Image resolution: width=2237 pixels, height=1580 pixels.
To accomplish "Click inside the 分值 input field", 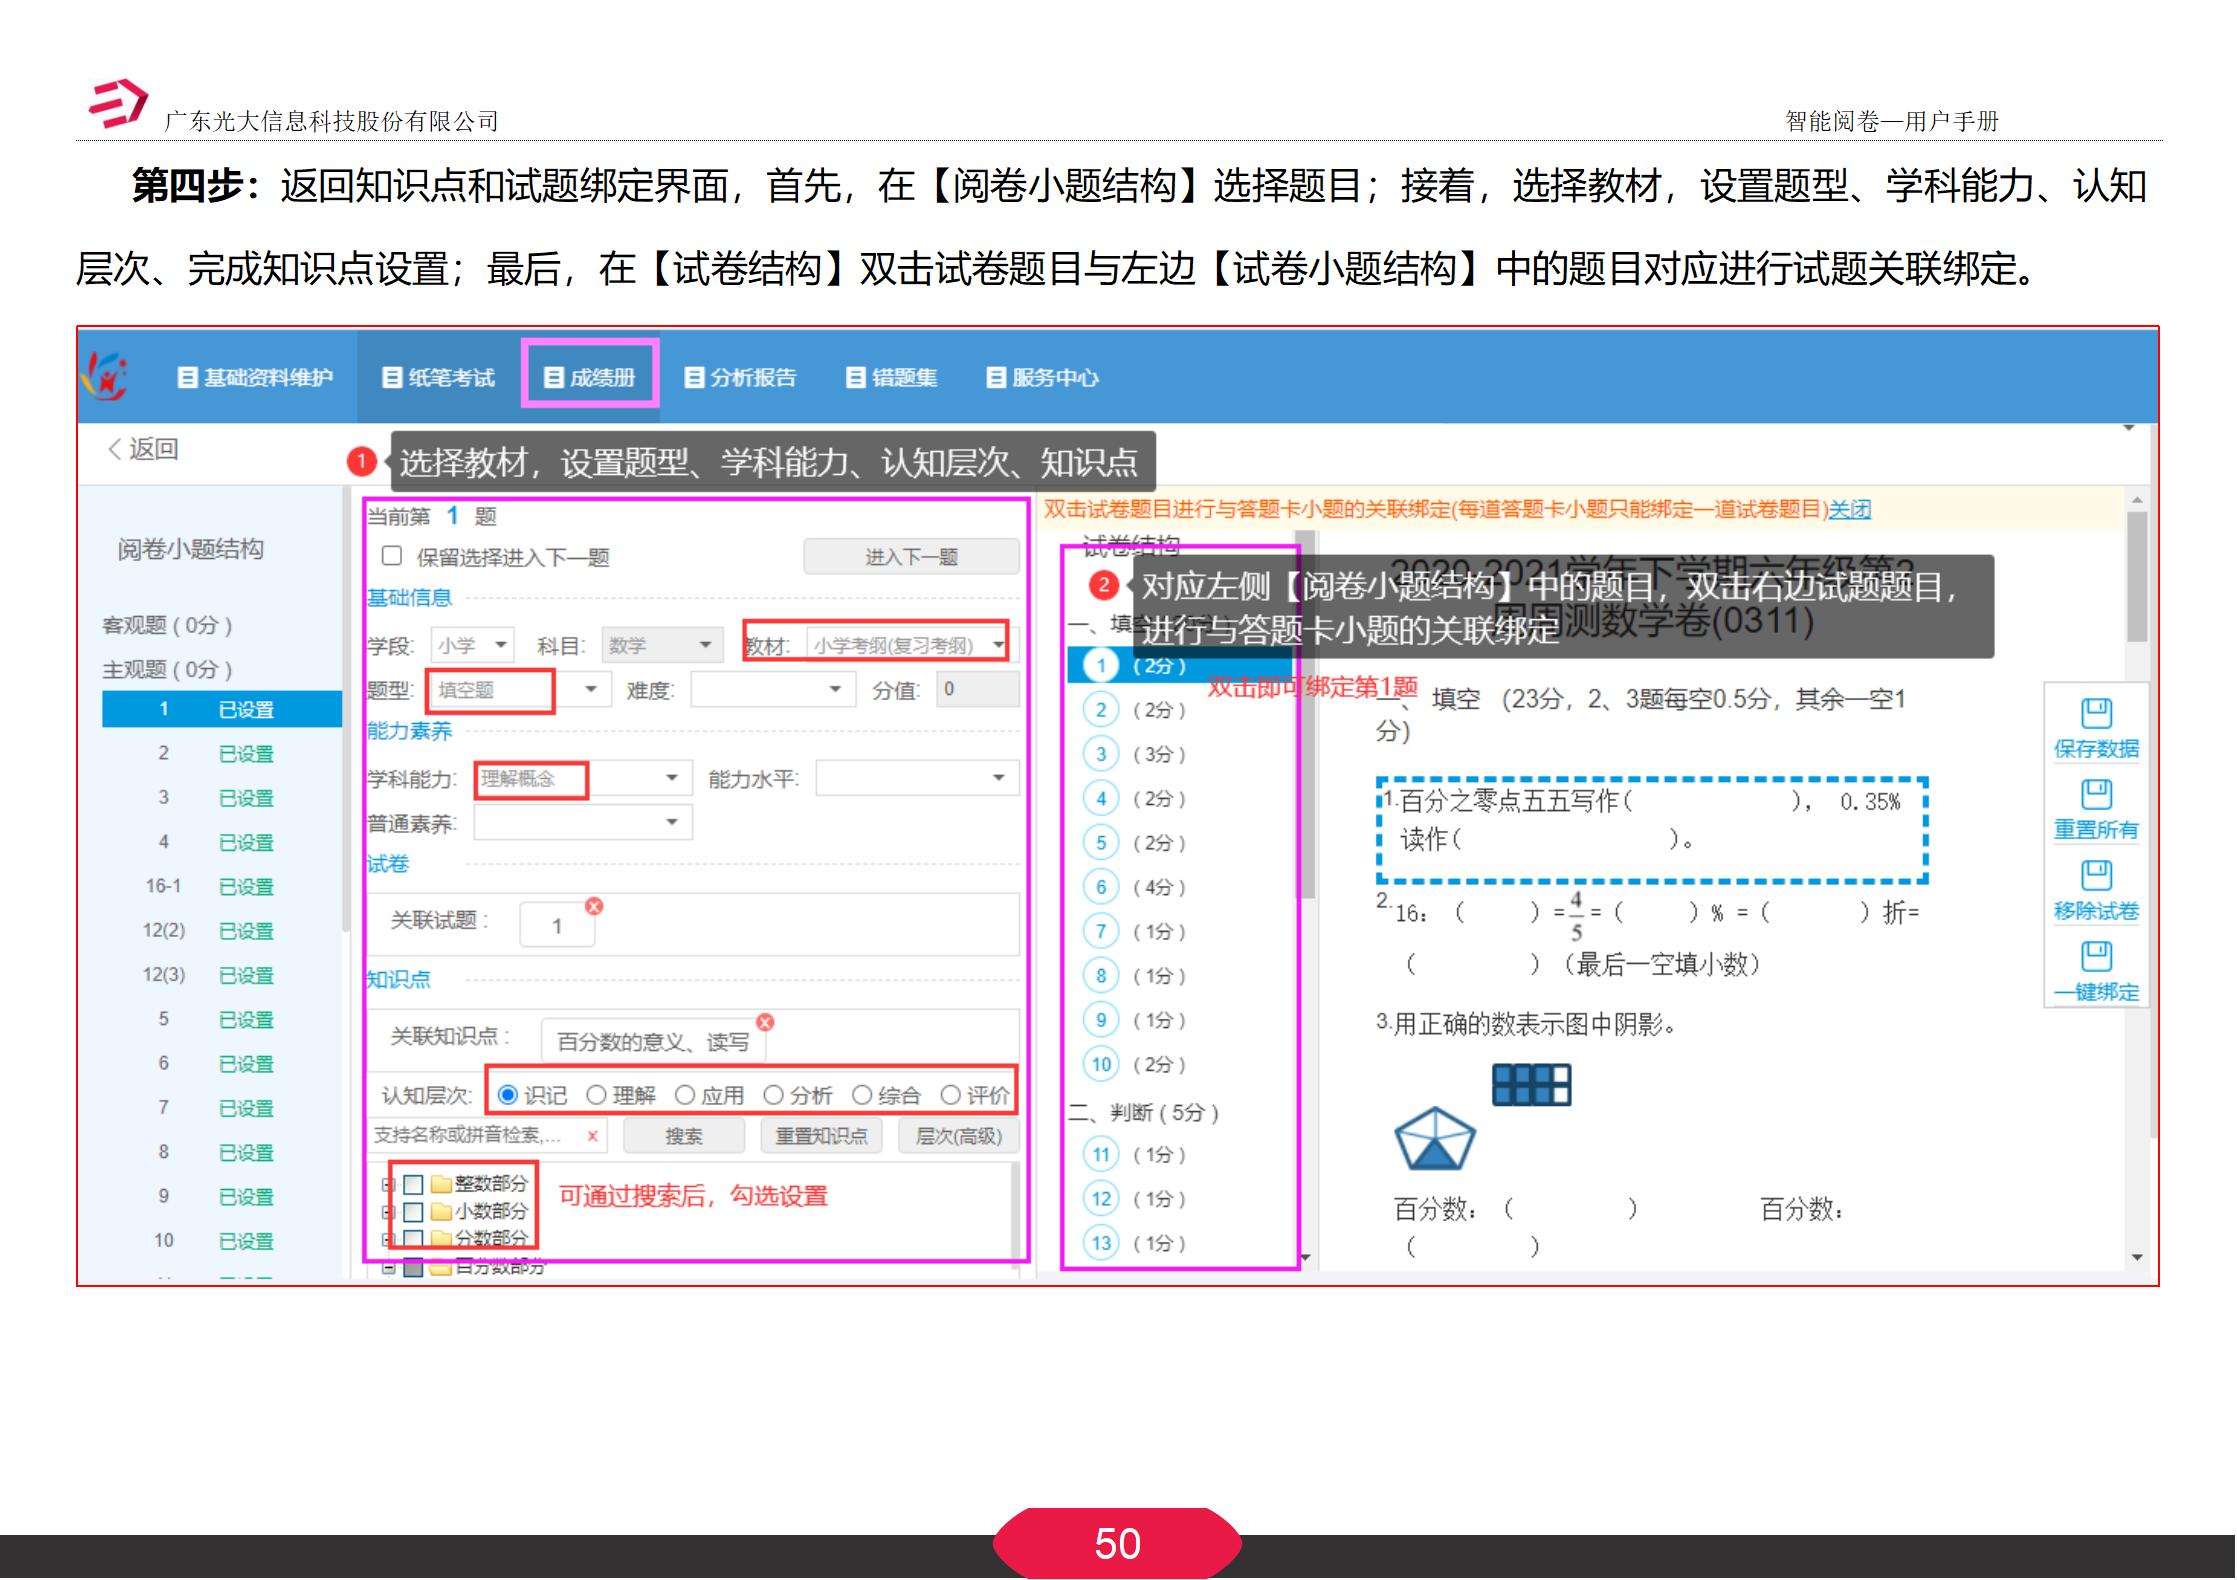I will [x=975, y=689].
